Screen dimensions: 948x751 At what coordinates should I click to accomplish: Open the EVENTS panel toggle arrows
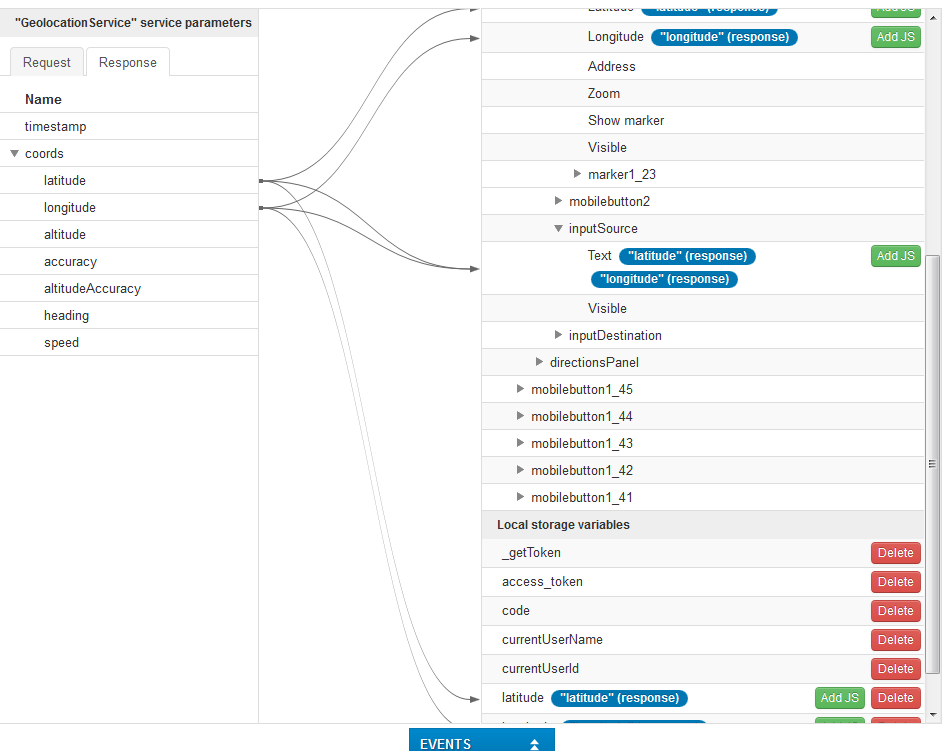[x=534, y=744]
